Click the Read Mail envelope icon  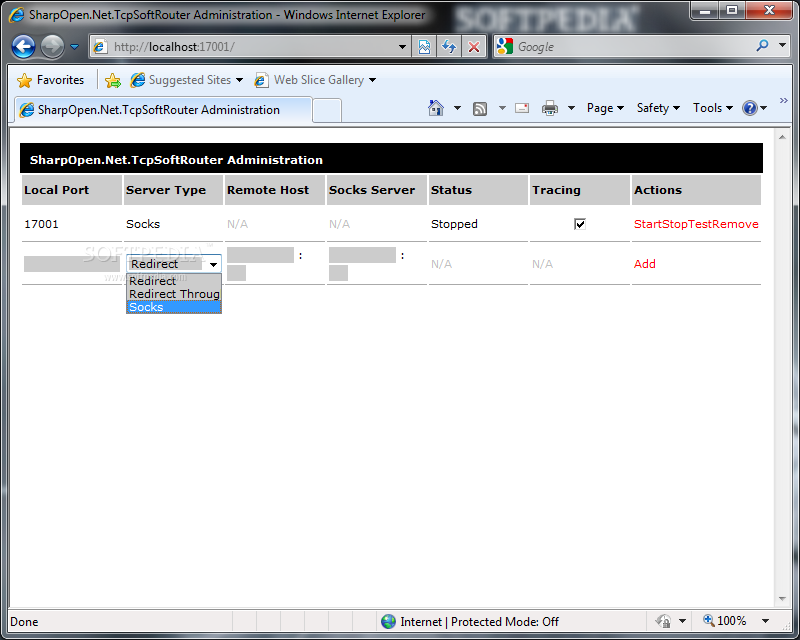(x=522, y=108)
